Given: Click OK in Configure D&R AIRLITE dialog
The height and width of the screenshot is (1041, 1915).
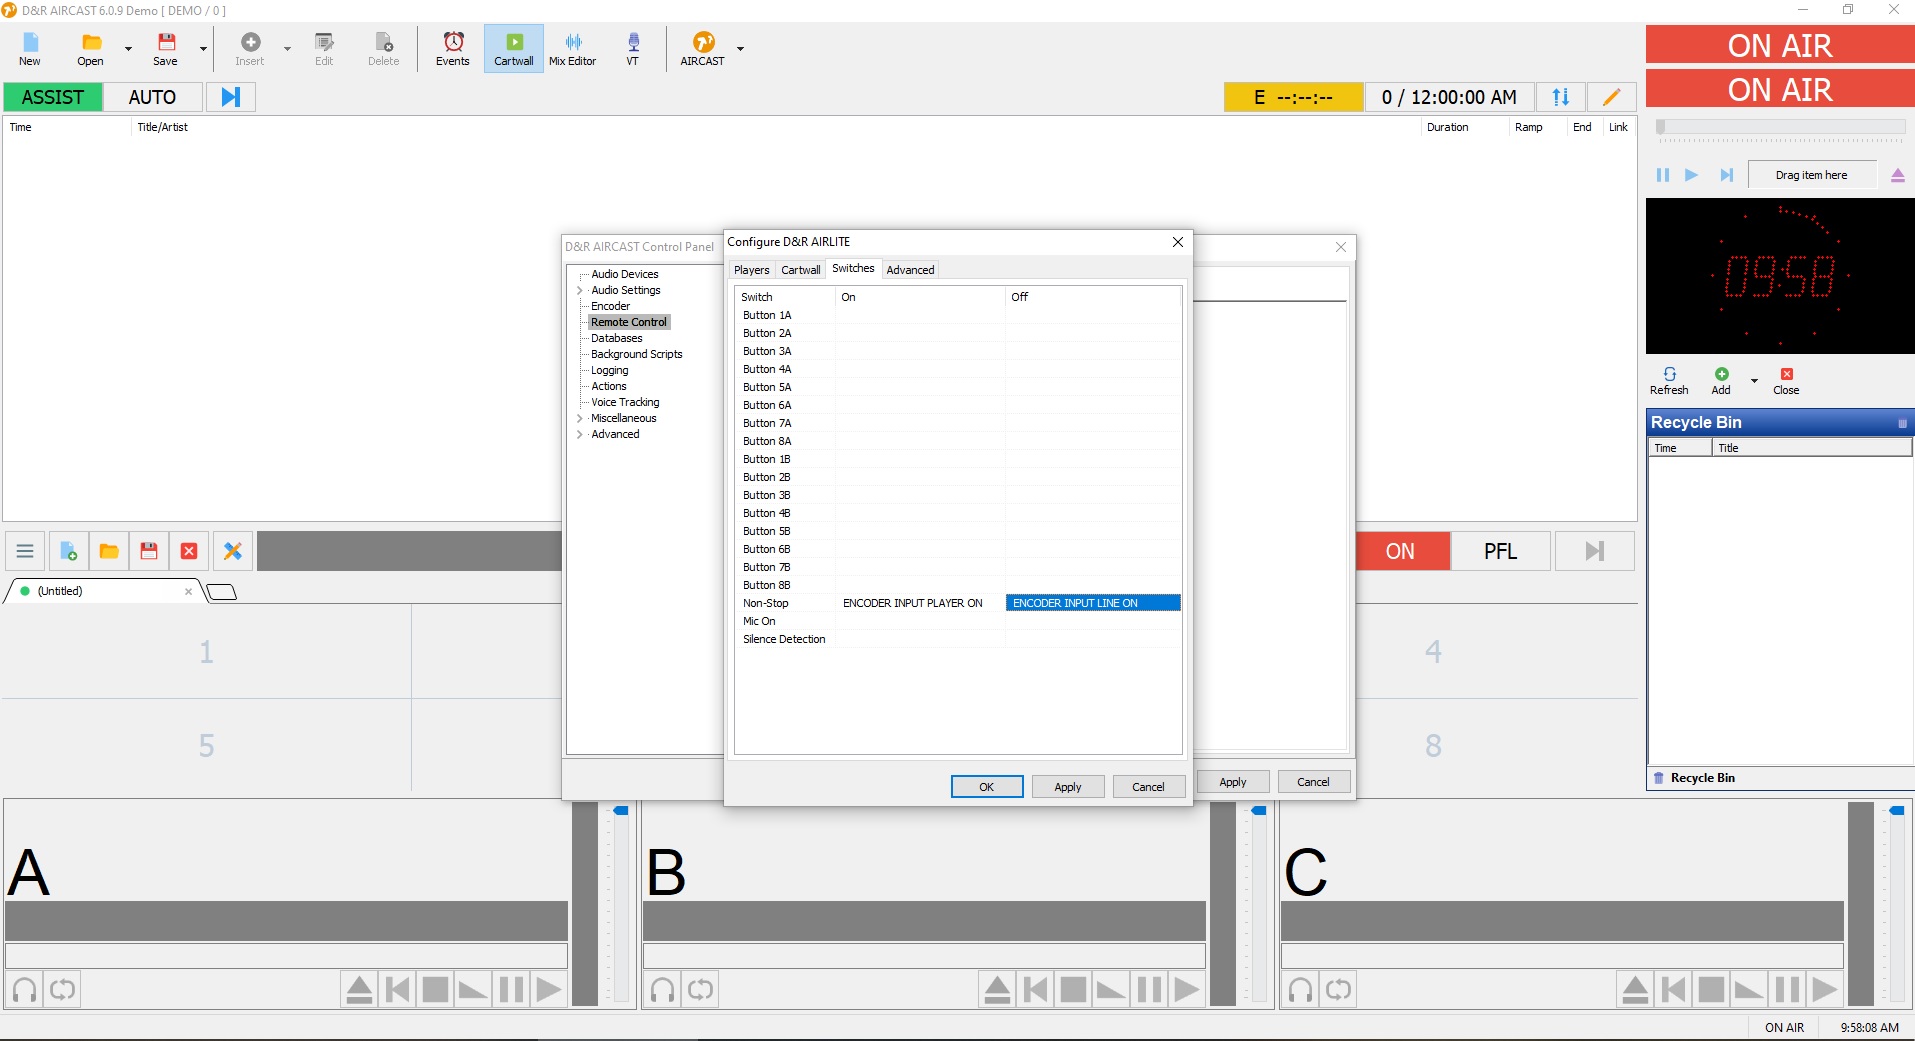Looking at the screenshot, I should tap(986, 787).
